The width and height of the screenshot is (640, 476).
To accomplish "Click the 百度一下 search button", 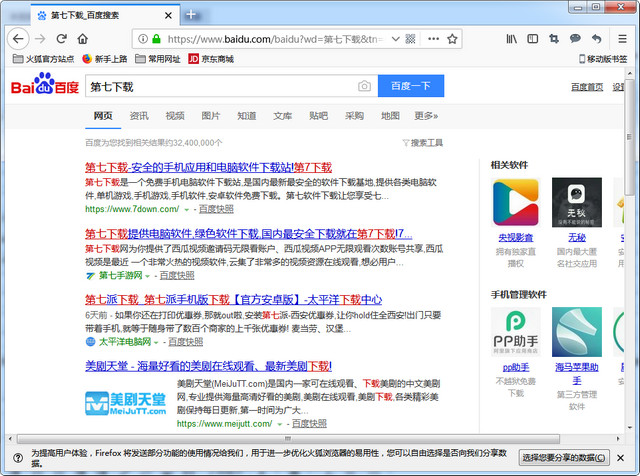I will point(410,87).
